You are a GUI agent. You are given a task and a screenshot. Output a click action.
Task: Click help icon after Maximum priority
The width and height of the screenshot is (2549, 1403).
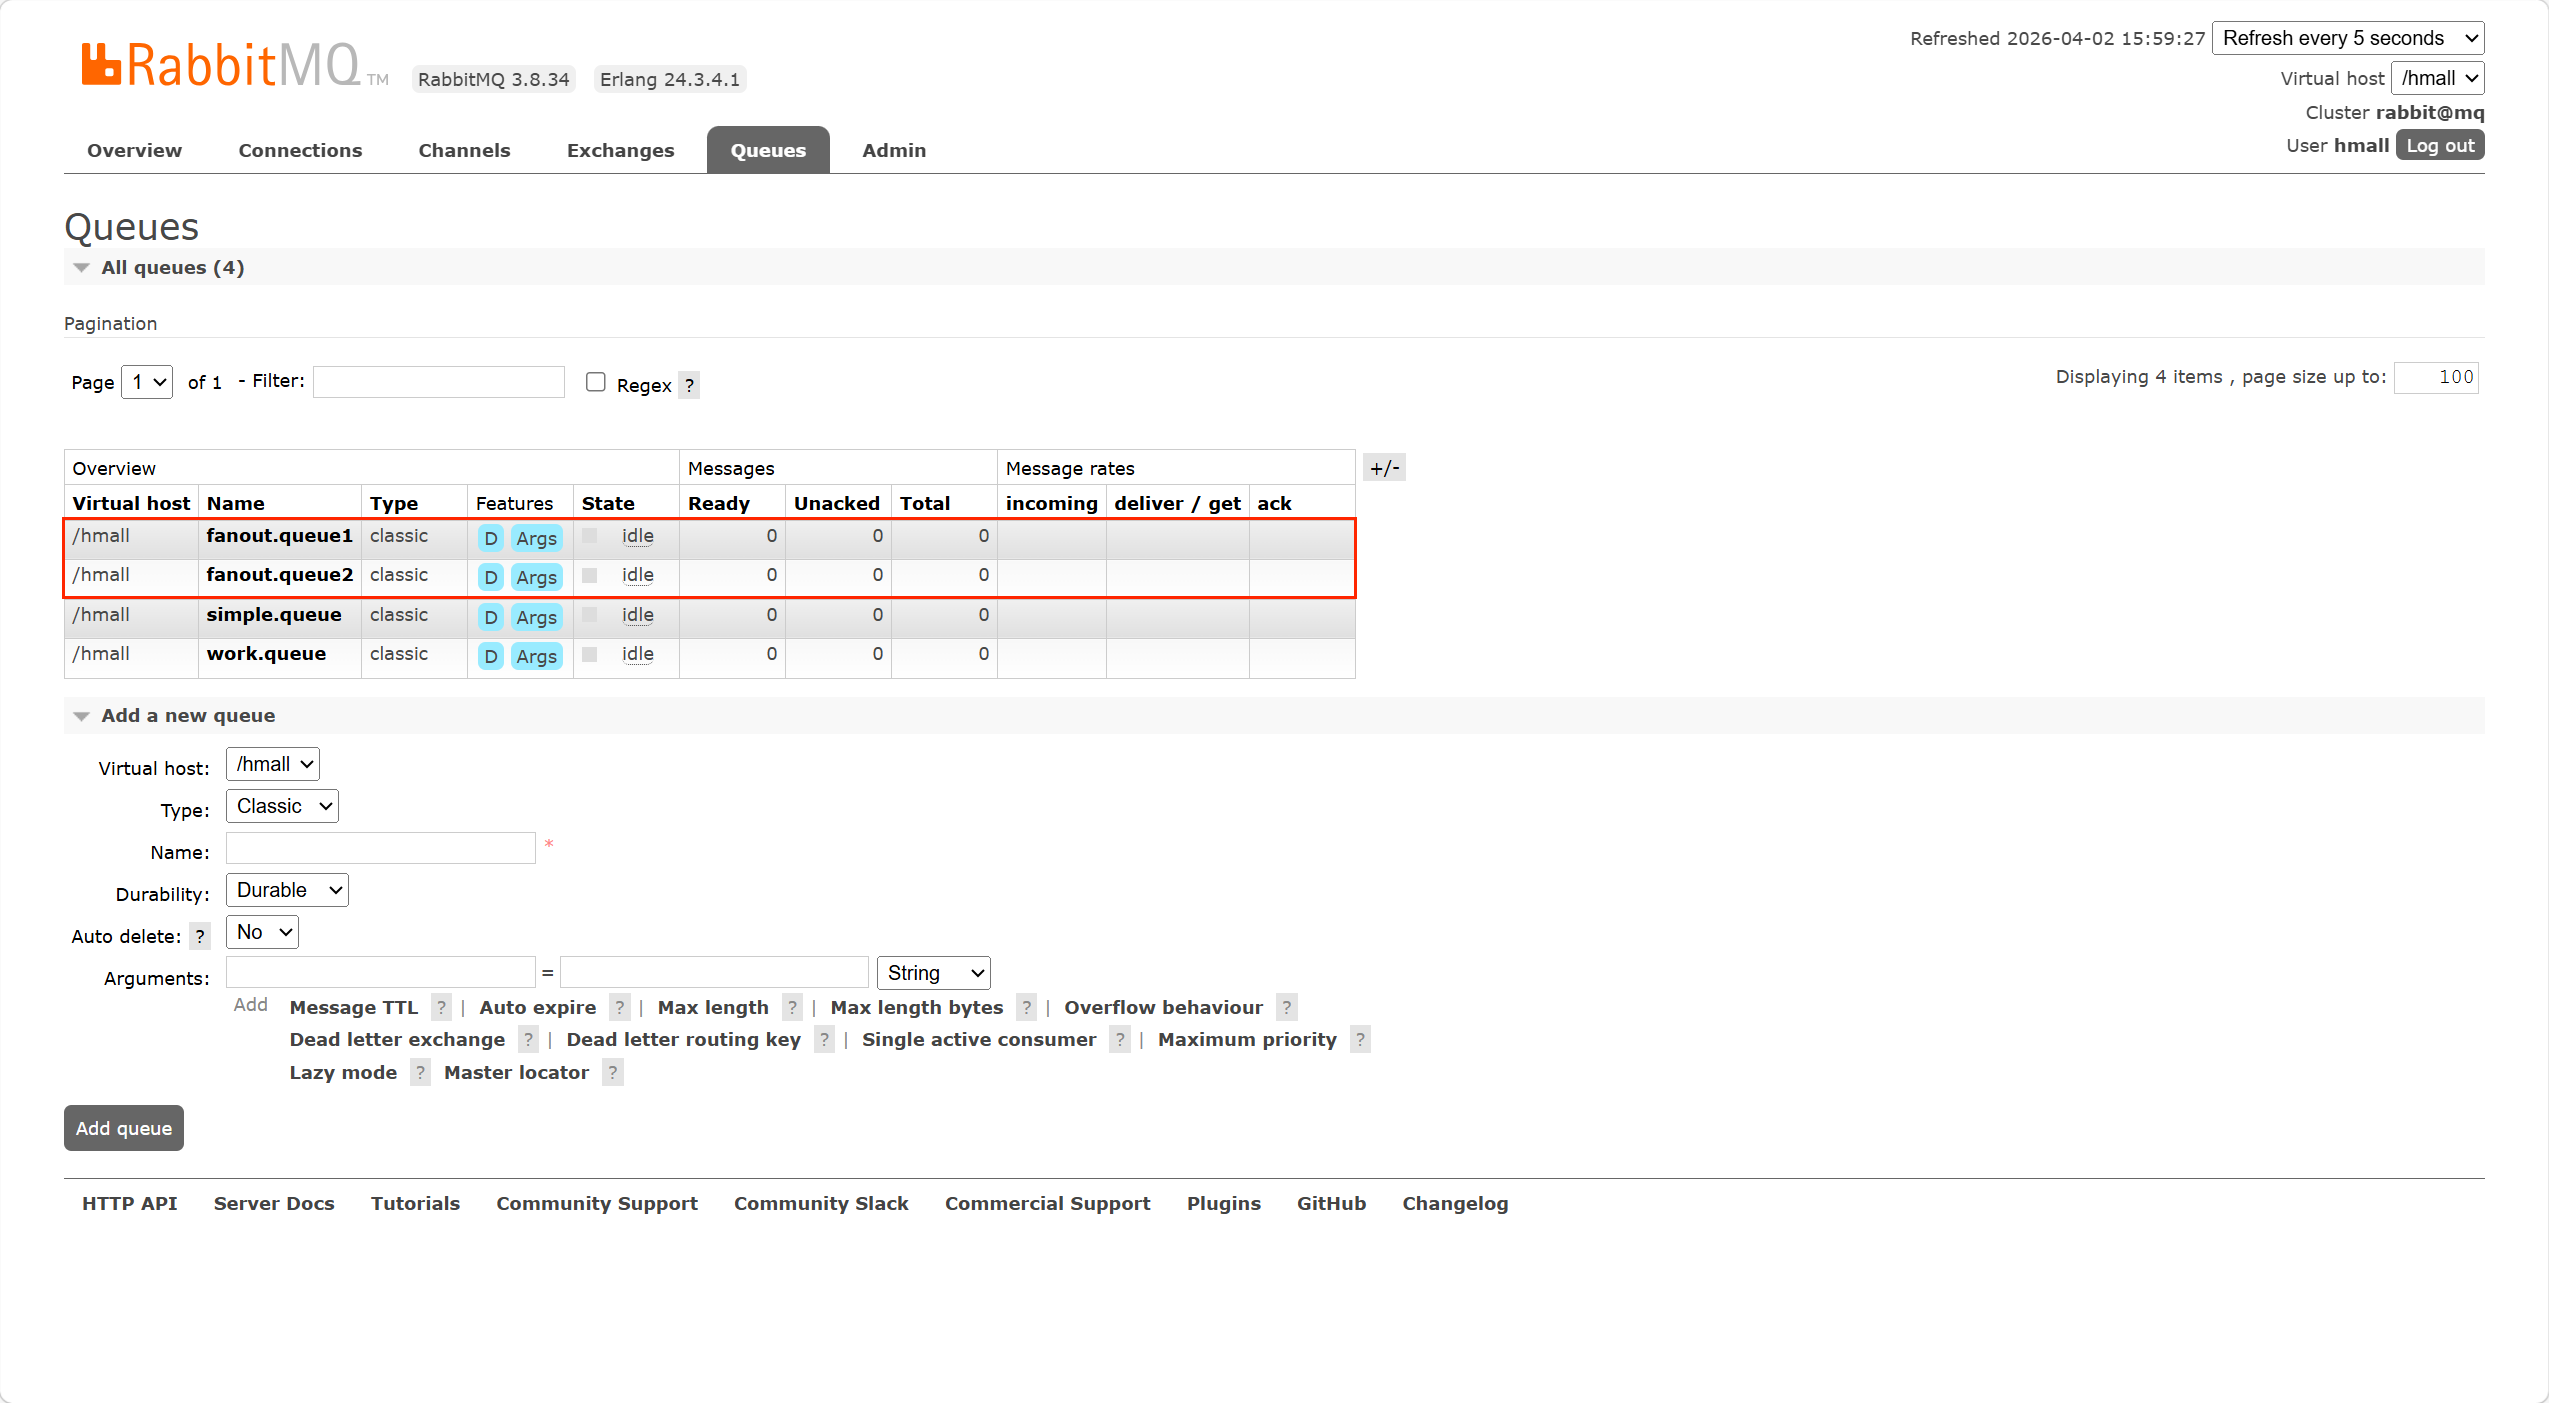1360,1039
